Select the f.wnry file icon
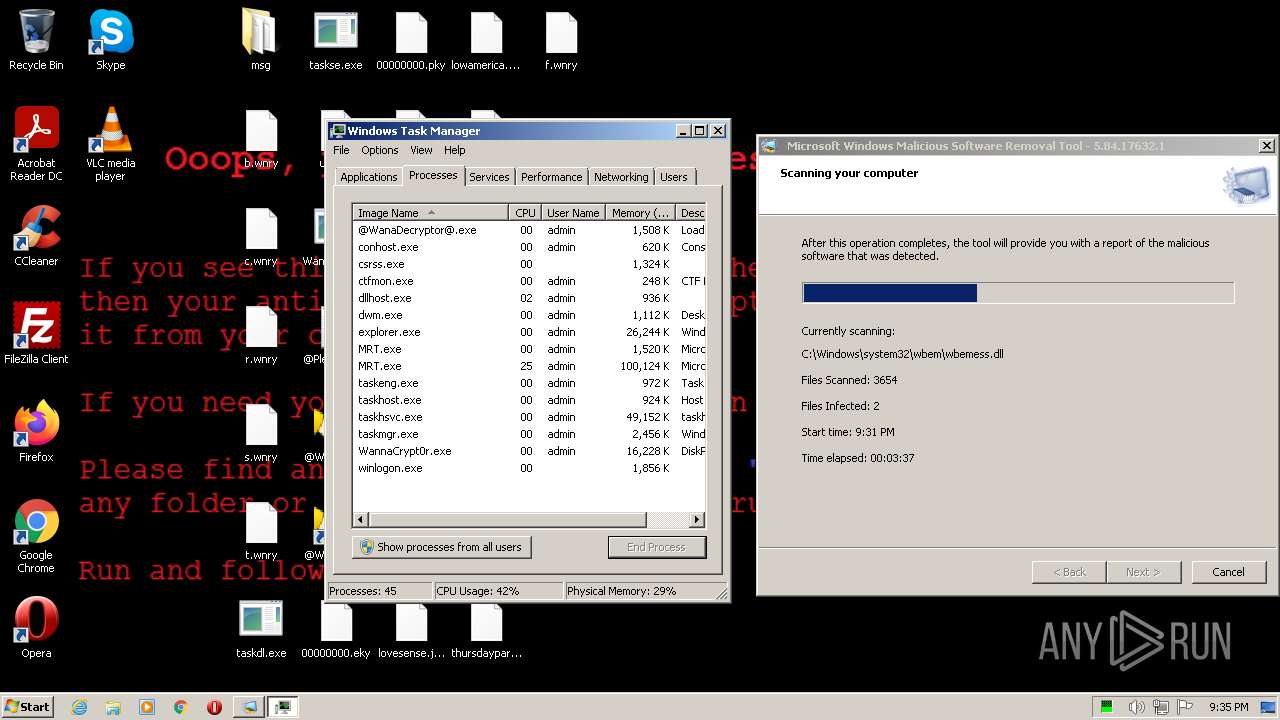Screen dimensions: 1280x720 pos(561,40)
